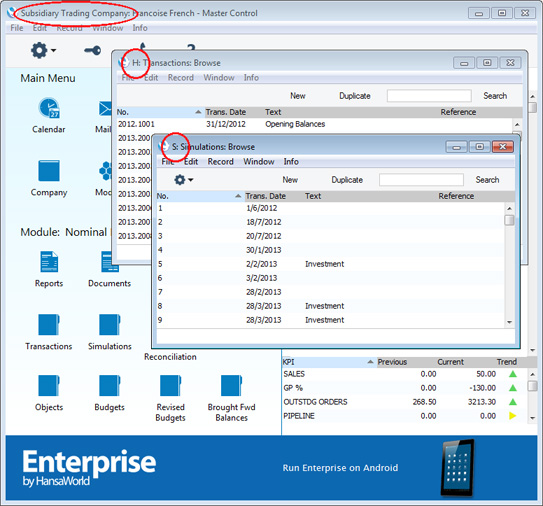The width and height of the screenshot is (543, 506).
Task: Open gear dropdown in Simulations window
Action: 184,180
